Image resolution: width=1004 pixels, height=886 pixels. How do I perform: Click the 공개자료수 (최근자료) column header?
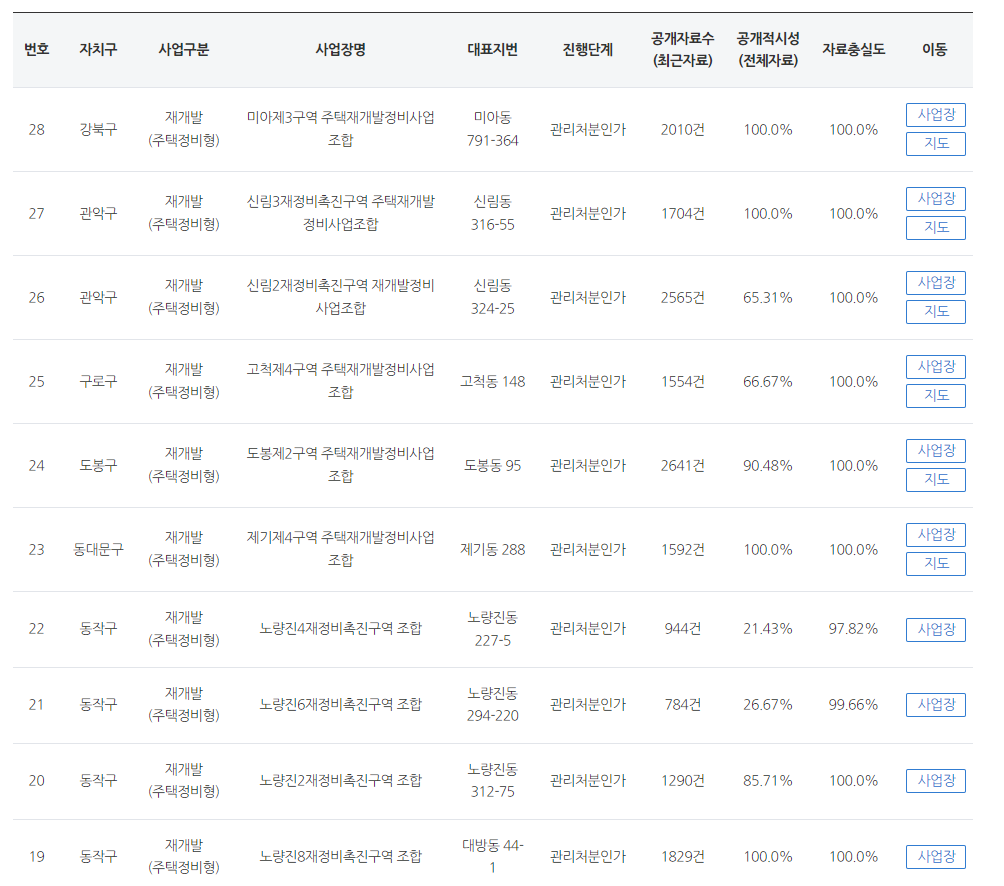point(683,49)
